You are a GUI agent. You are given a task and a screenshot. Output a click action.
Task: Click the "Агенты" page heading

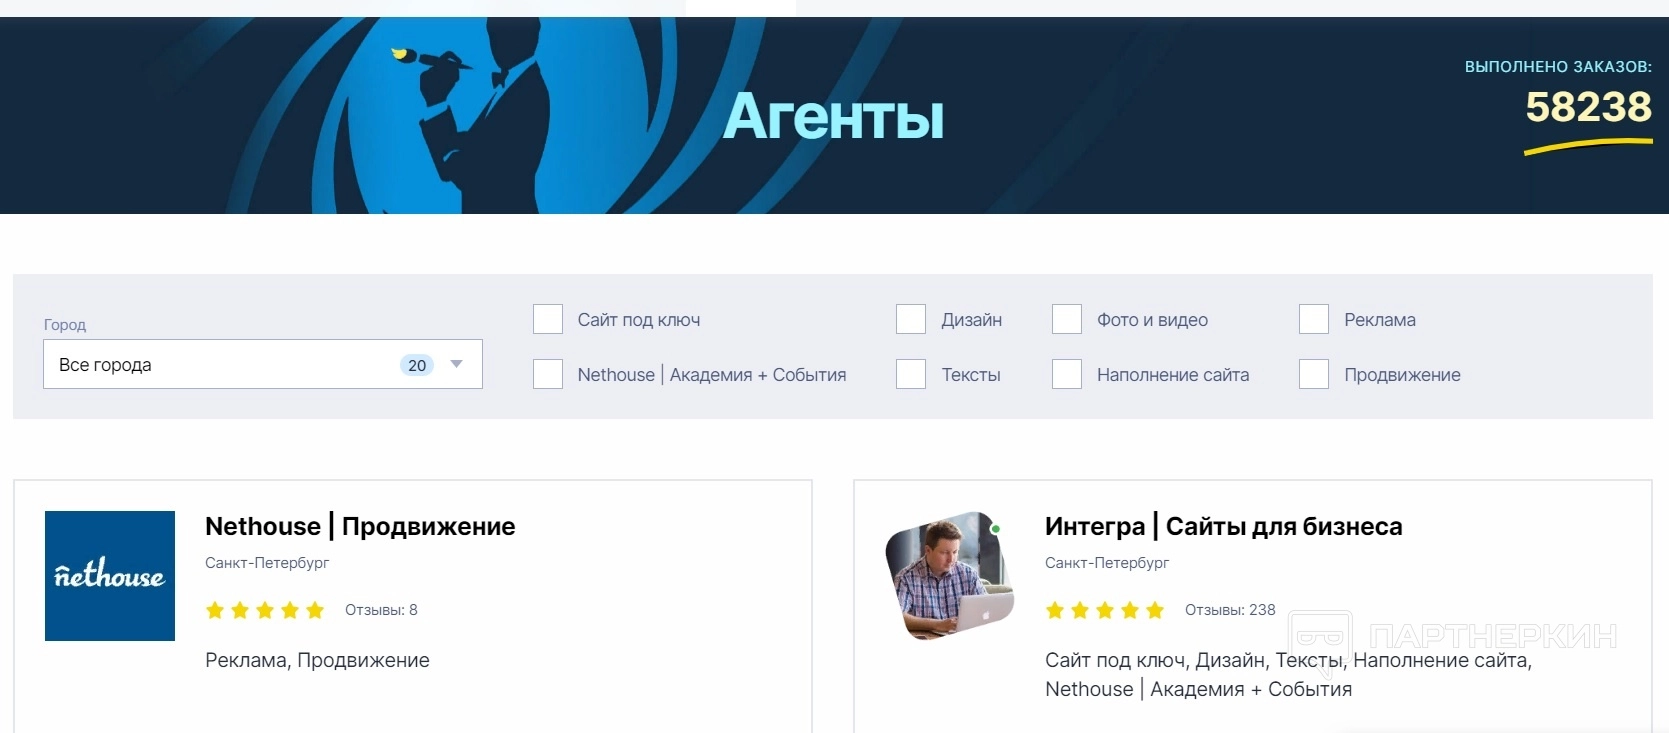click(833, 116)
